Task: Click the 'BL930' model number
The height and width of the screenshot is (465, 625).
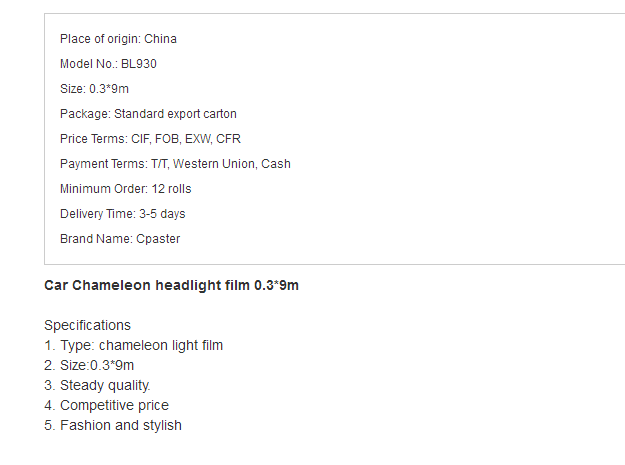Action: coord(139,64)
